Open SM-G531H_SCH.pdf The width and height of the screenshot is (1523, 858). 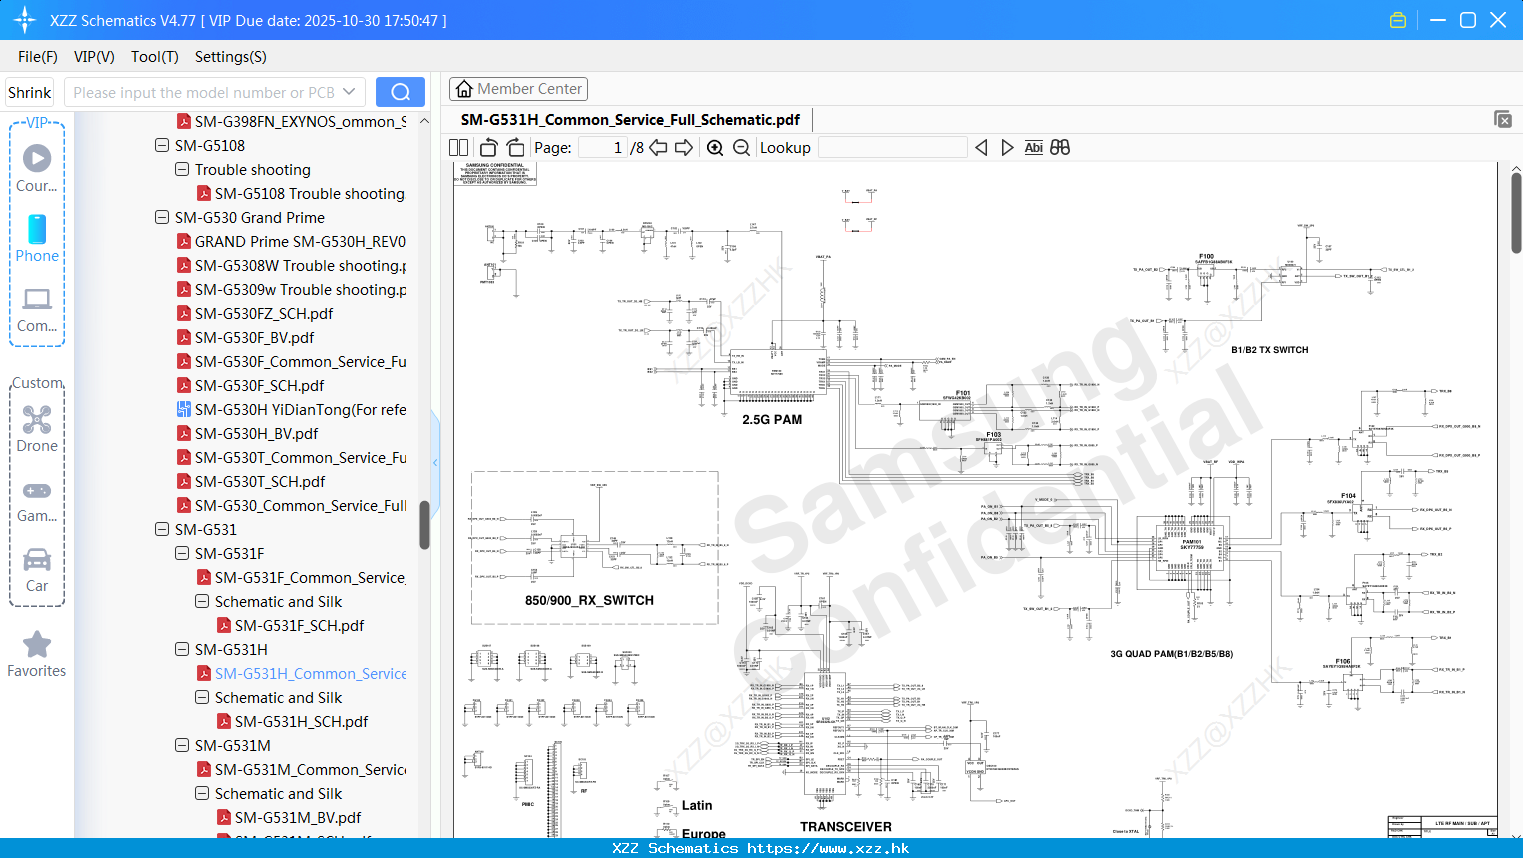click(292, 721)
